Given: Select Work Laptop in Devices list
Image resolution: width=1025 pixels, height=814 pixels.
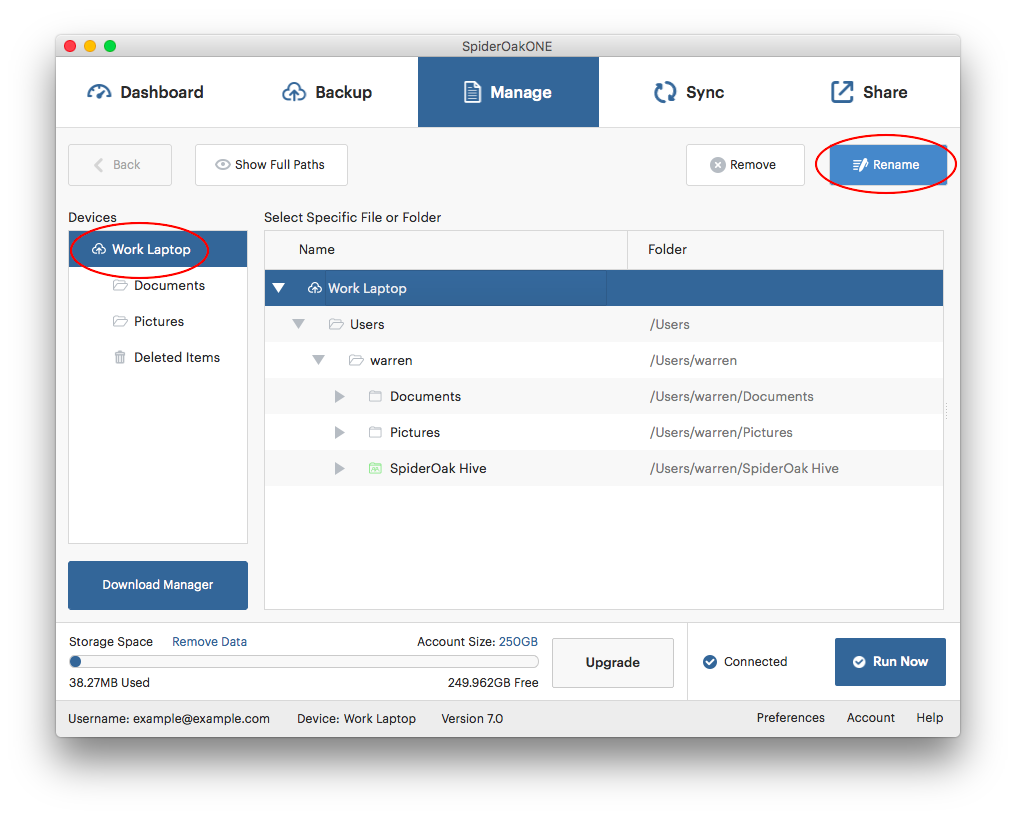Looking at the screenshot, I should (x=158, y=249).
